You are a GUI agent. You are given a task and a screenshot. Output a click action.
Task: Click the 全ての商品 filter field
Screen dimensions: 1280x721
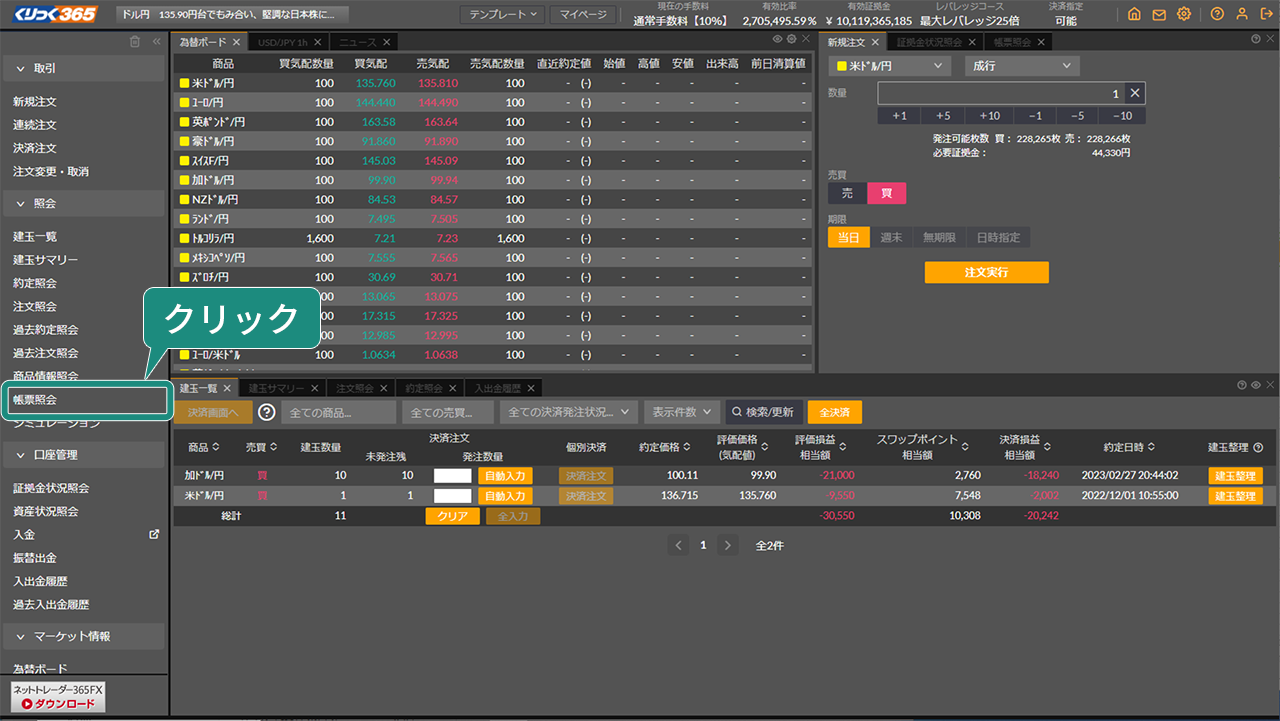coord(339,412)
